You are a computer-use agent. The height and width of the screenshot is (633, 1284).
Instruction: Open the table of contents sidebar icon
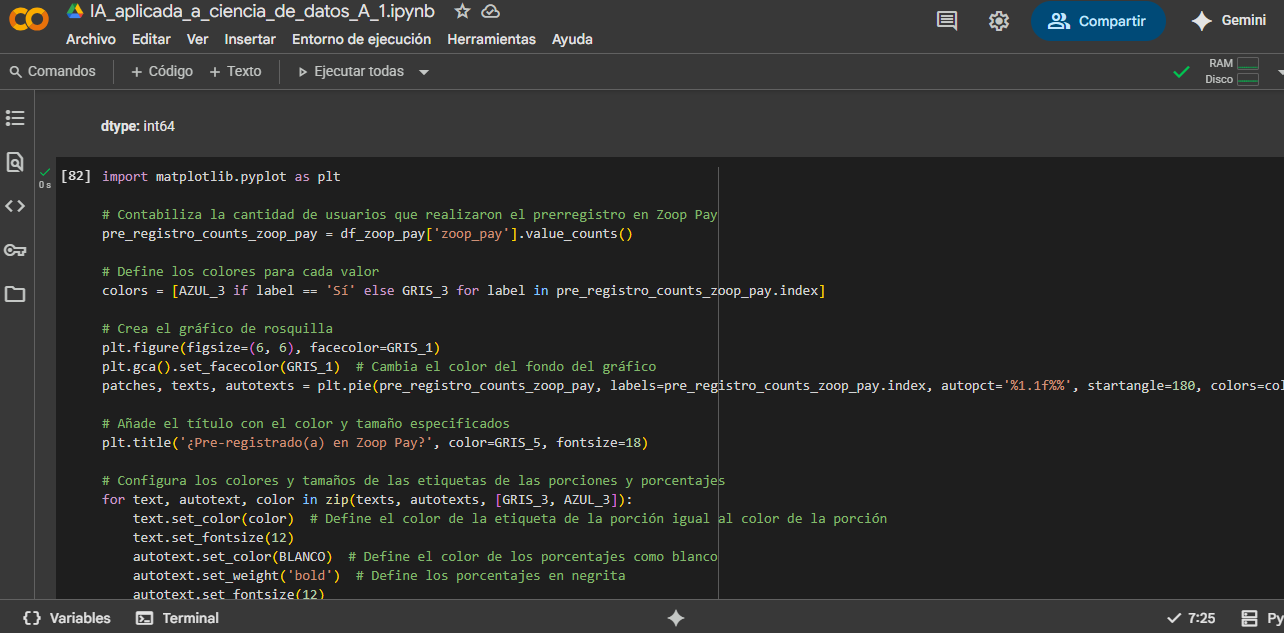tap(15, 118)
